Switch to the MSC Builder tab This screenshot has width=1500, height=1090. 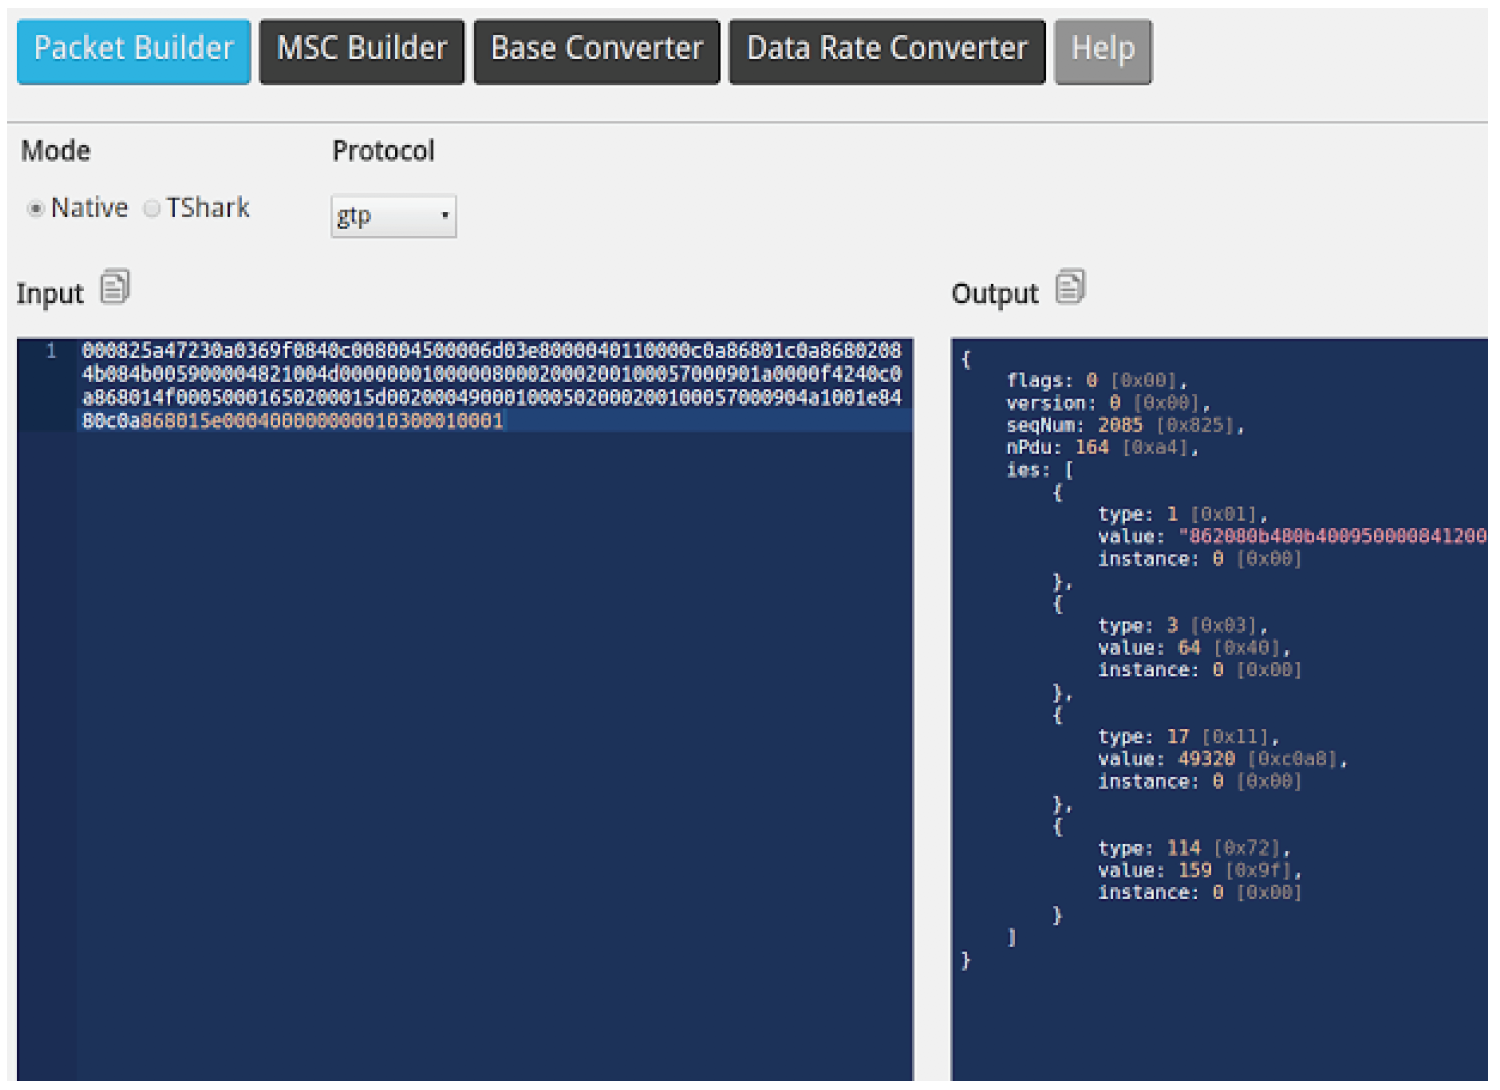point(361,48)
